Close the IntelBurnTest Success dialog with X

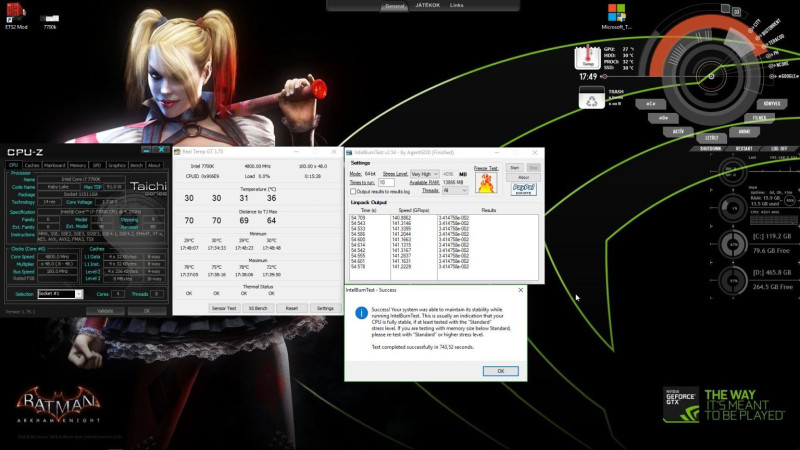[x=520, y=290]
